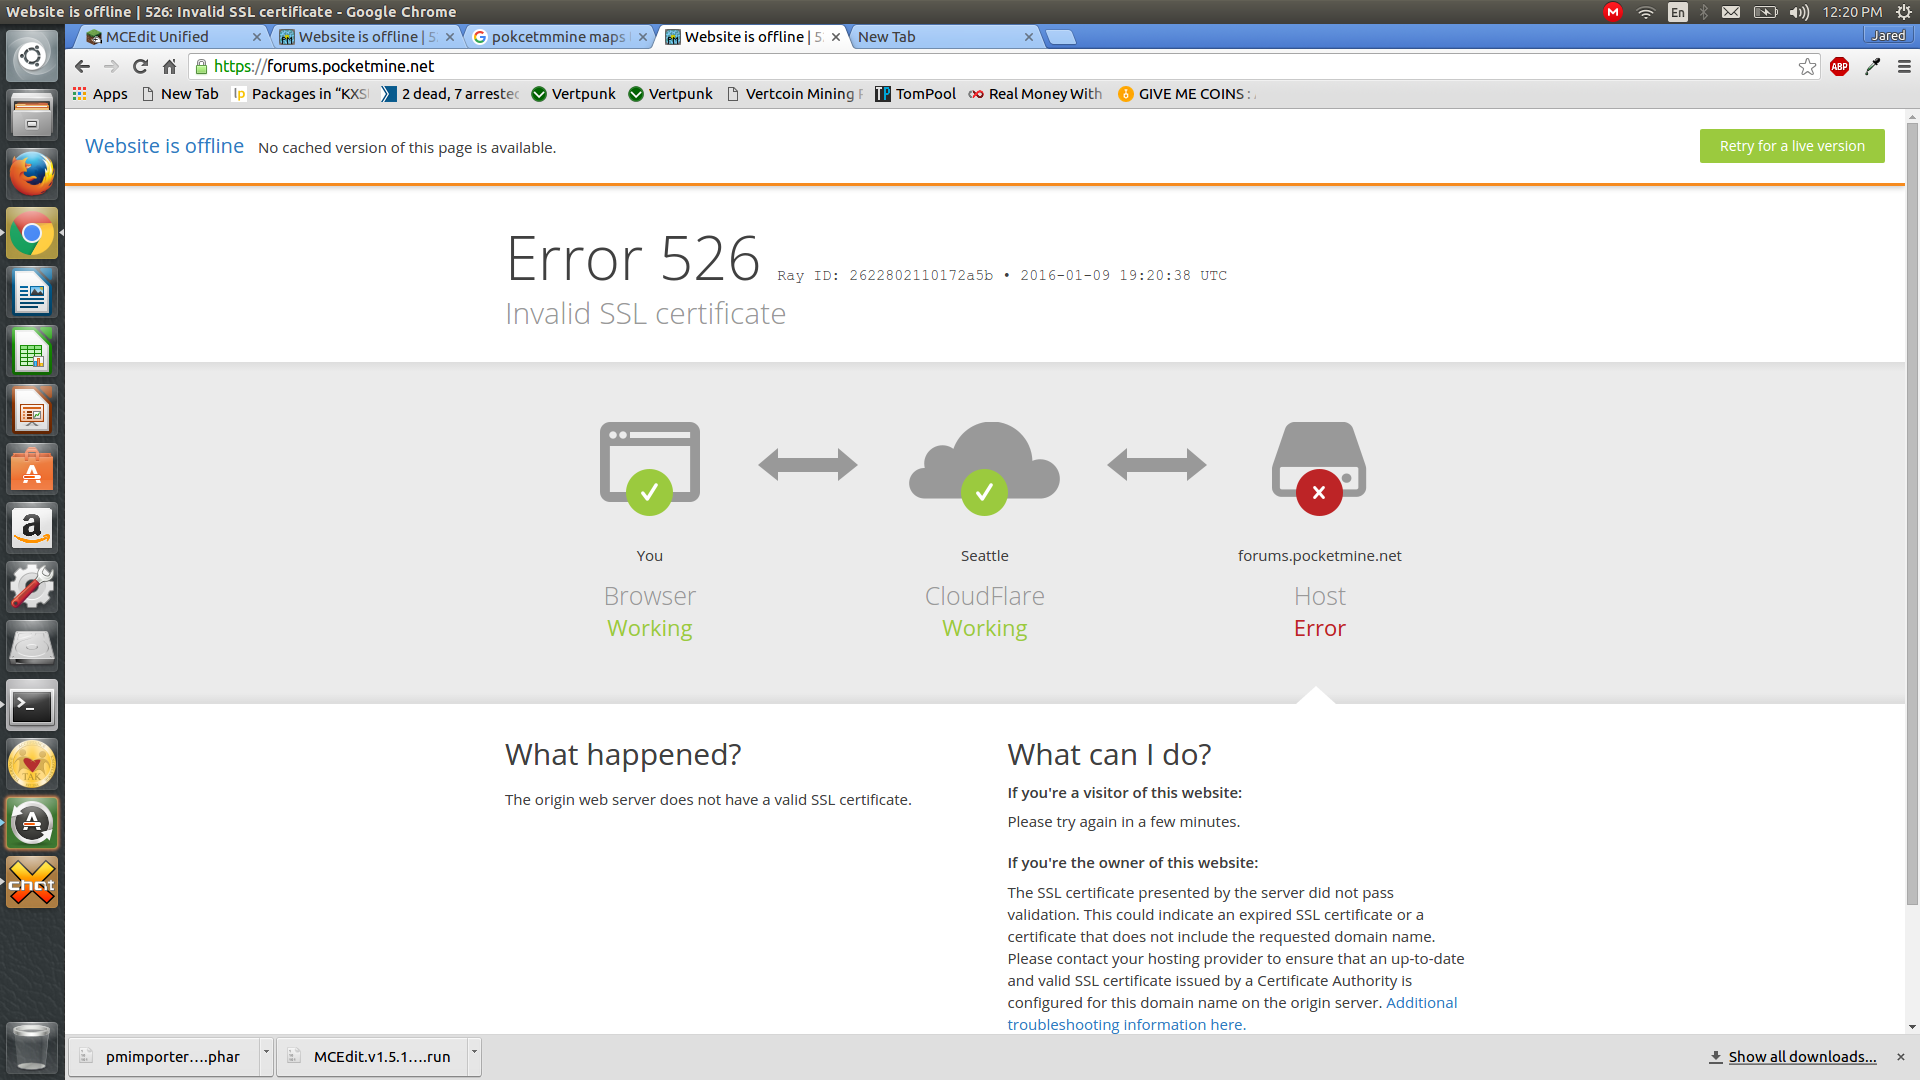Click Website is offline heading link
Image resolution: width=1920 pixels, height=1080 pixels.
164,146
